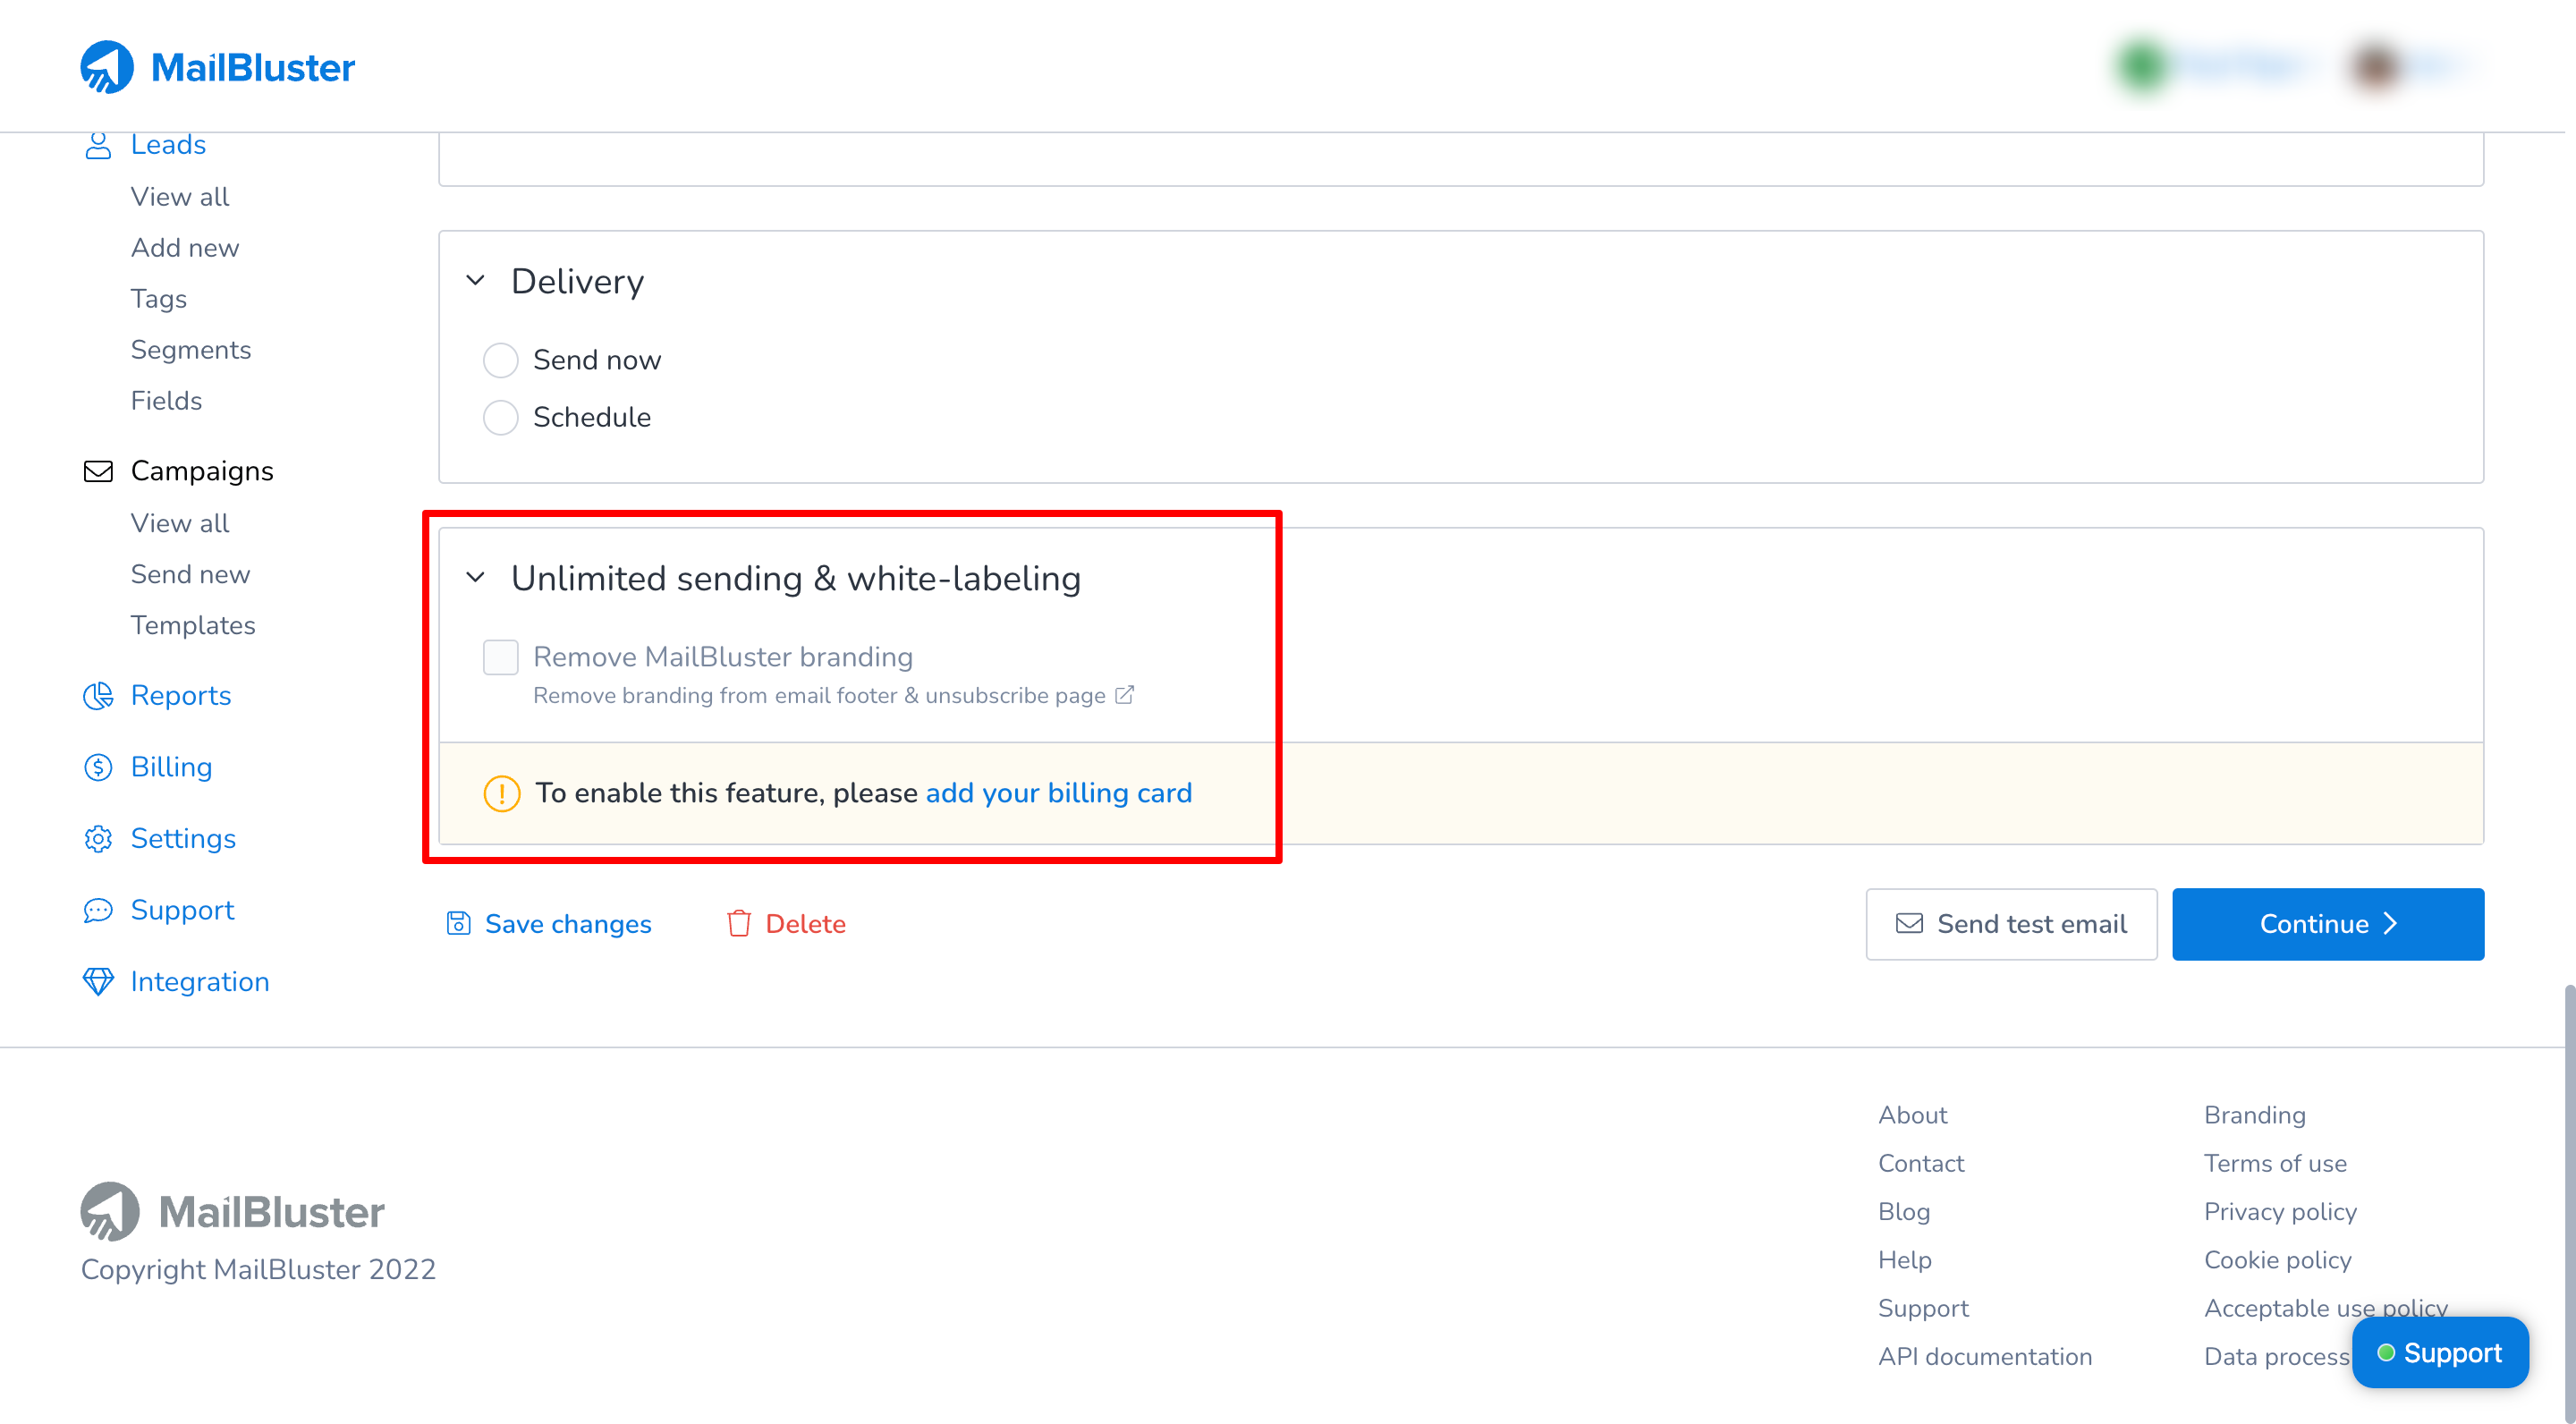Open Support in the sidebar
The height and width of the screenshot is (1424, 2576).
pos(183,911)
